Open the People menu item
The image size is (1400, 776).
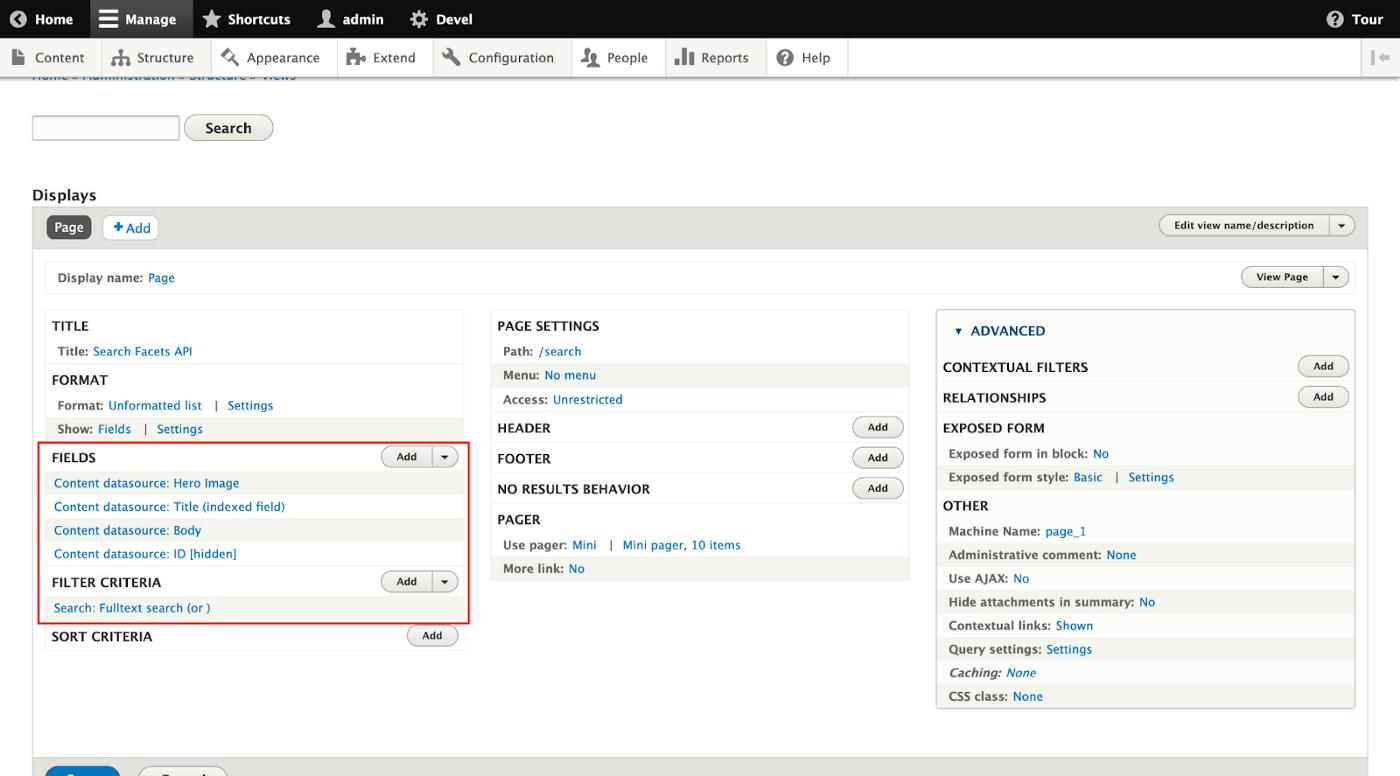tap(617, 57)
